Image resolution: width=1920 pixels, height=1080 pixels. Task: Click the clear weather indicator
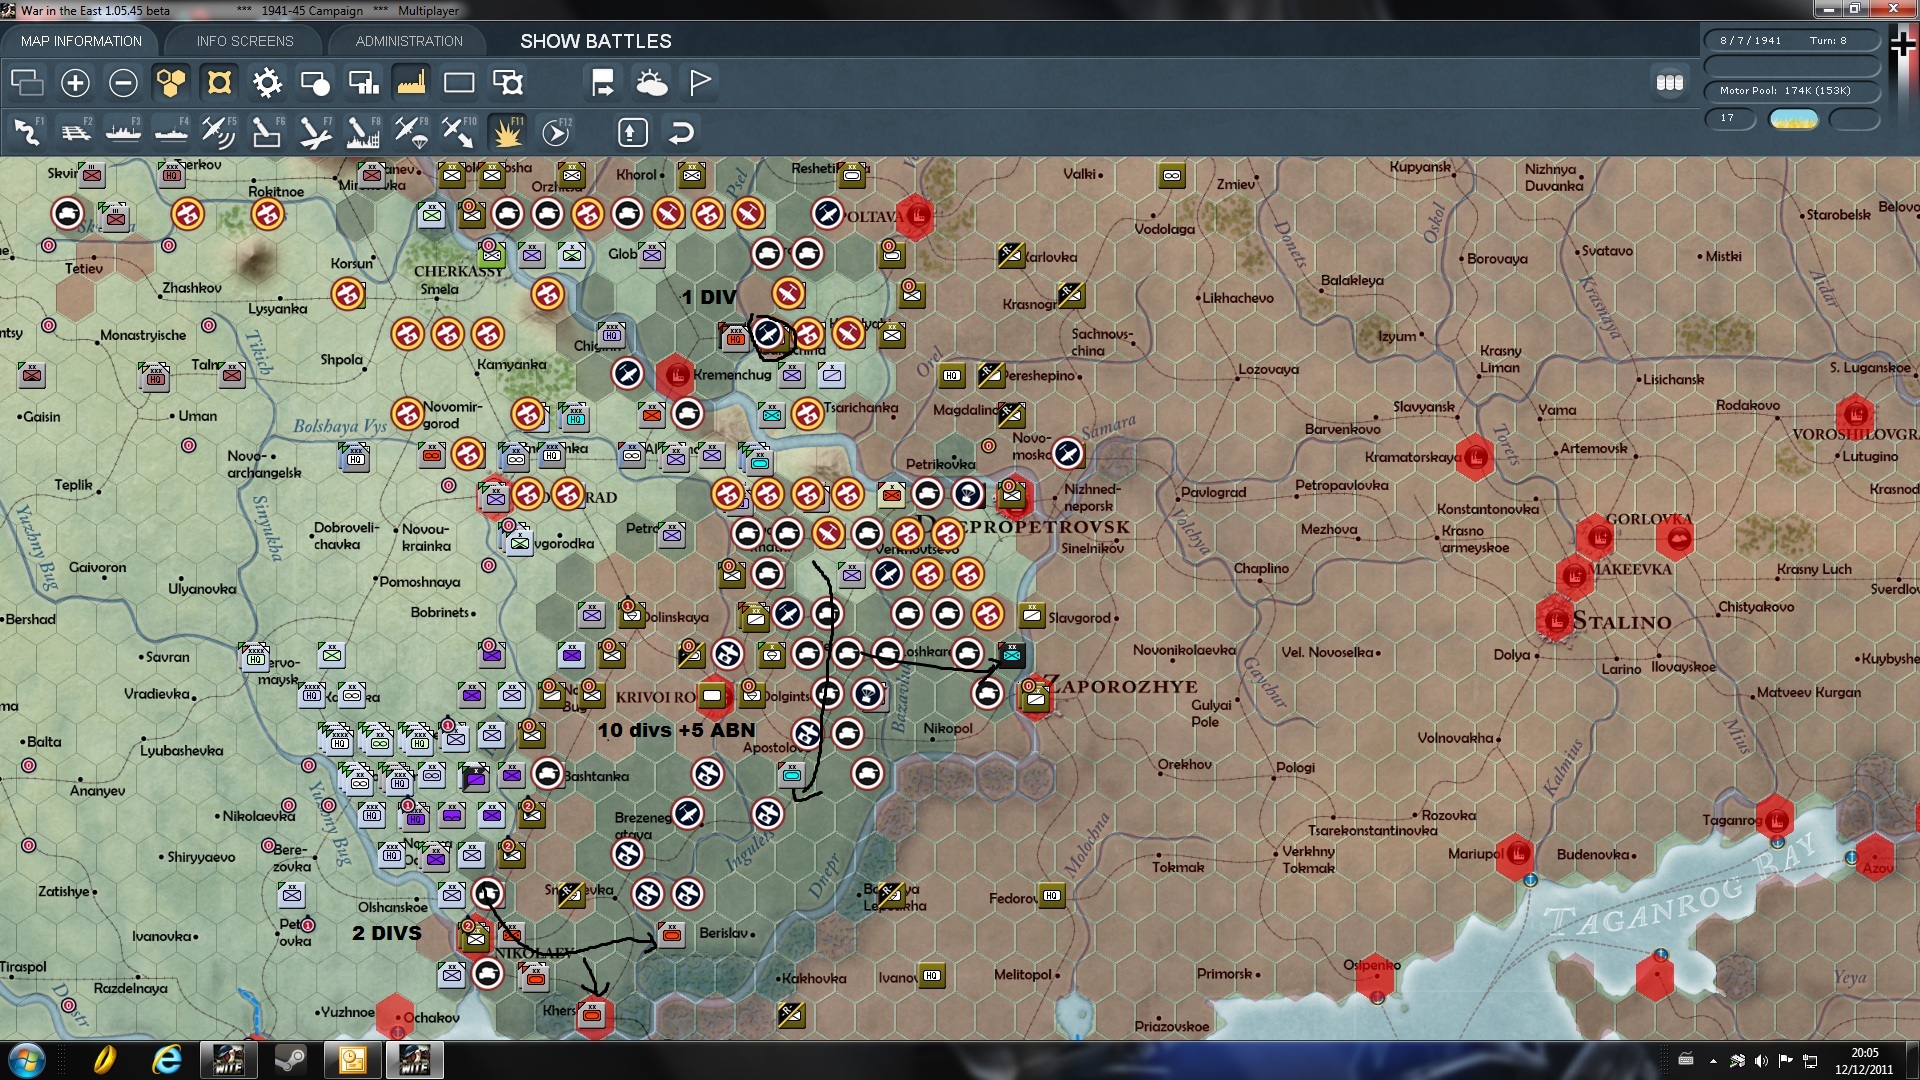click(1793, 119)
